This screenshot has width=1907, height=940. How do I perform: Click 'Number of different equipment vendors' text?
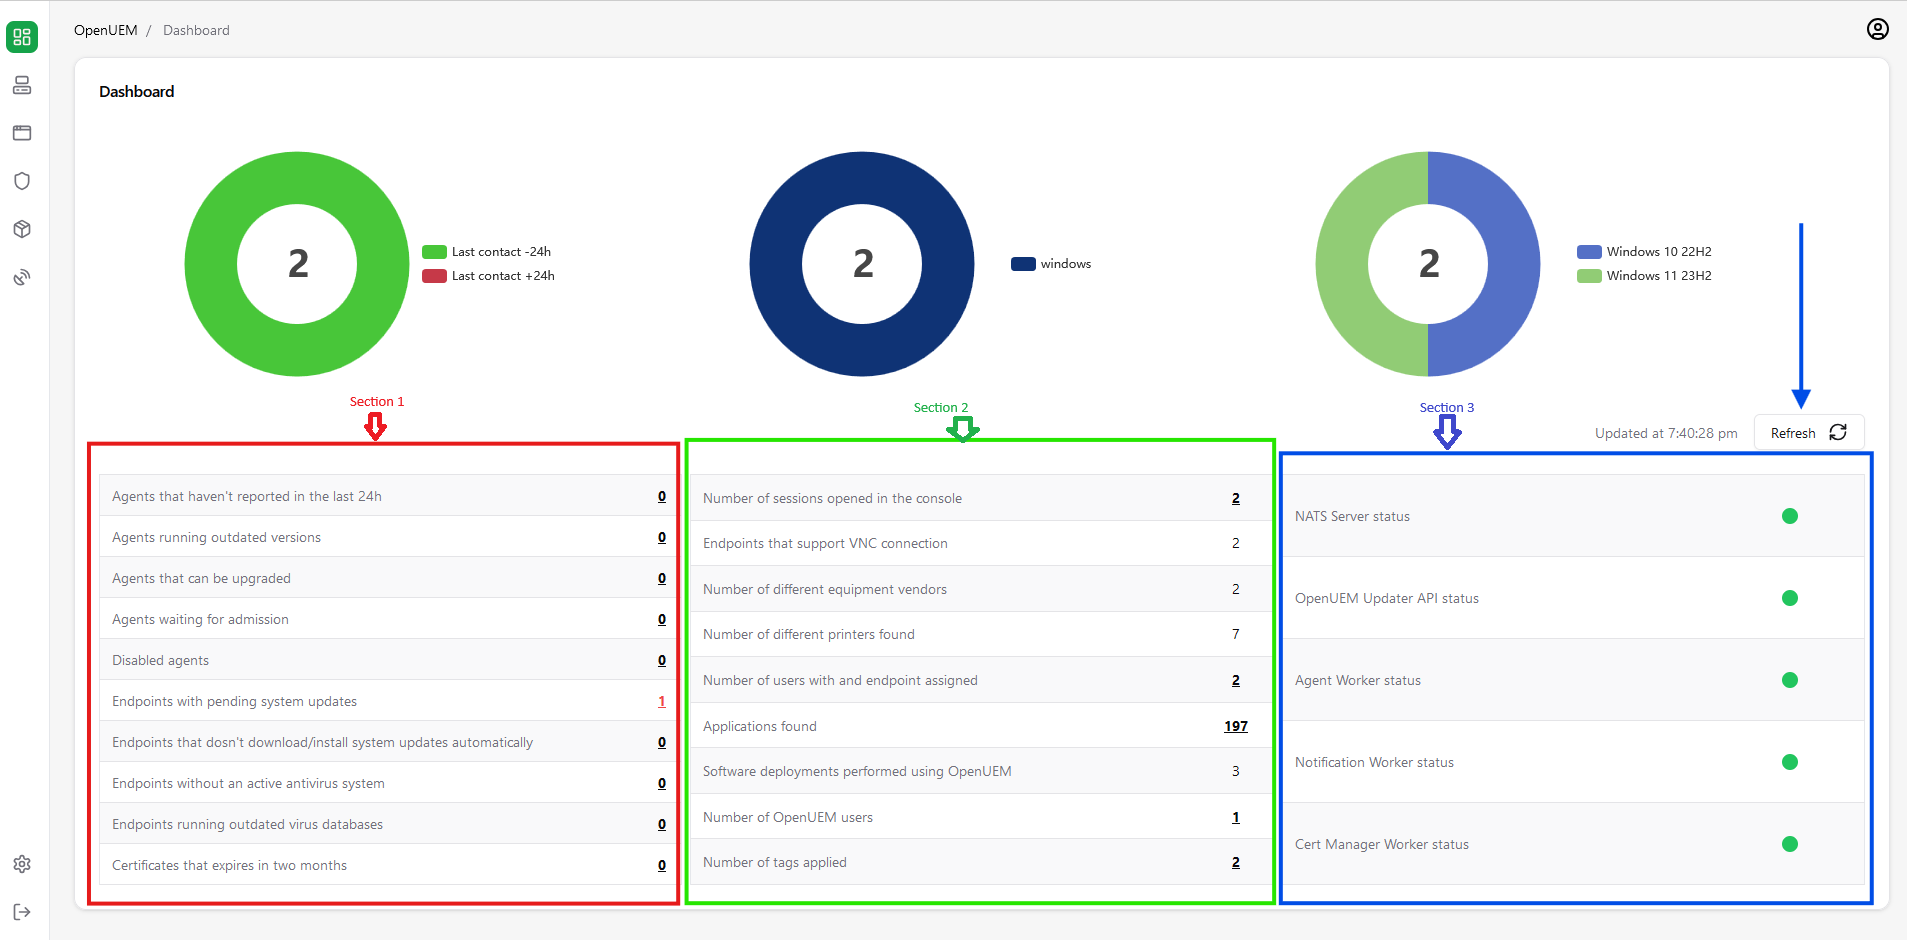coord(825,590)
